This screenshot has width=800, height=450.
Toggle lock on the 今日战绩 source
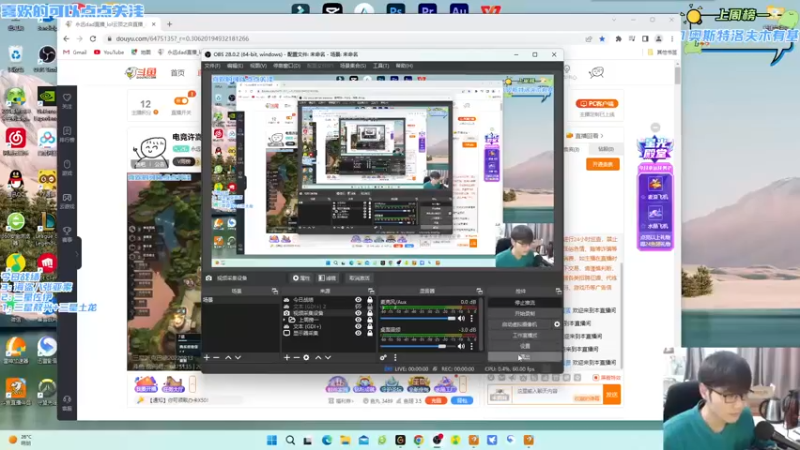pos(370,300)
